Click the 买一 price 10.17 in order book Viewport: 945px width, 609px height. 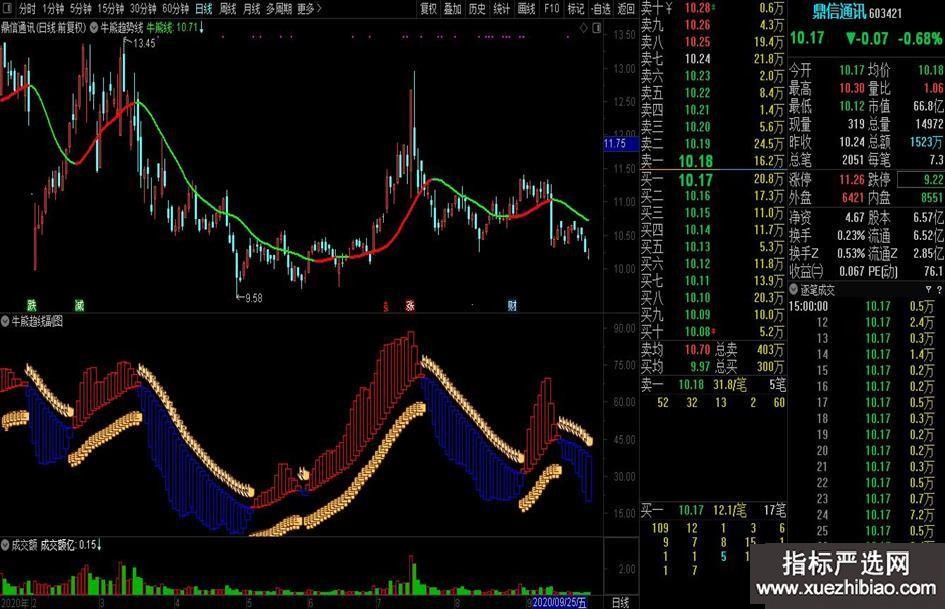click(x=695, y=180)
